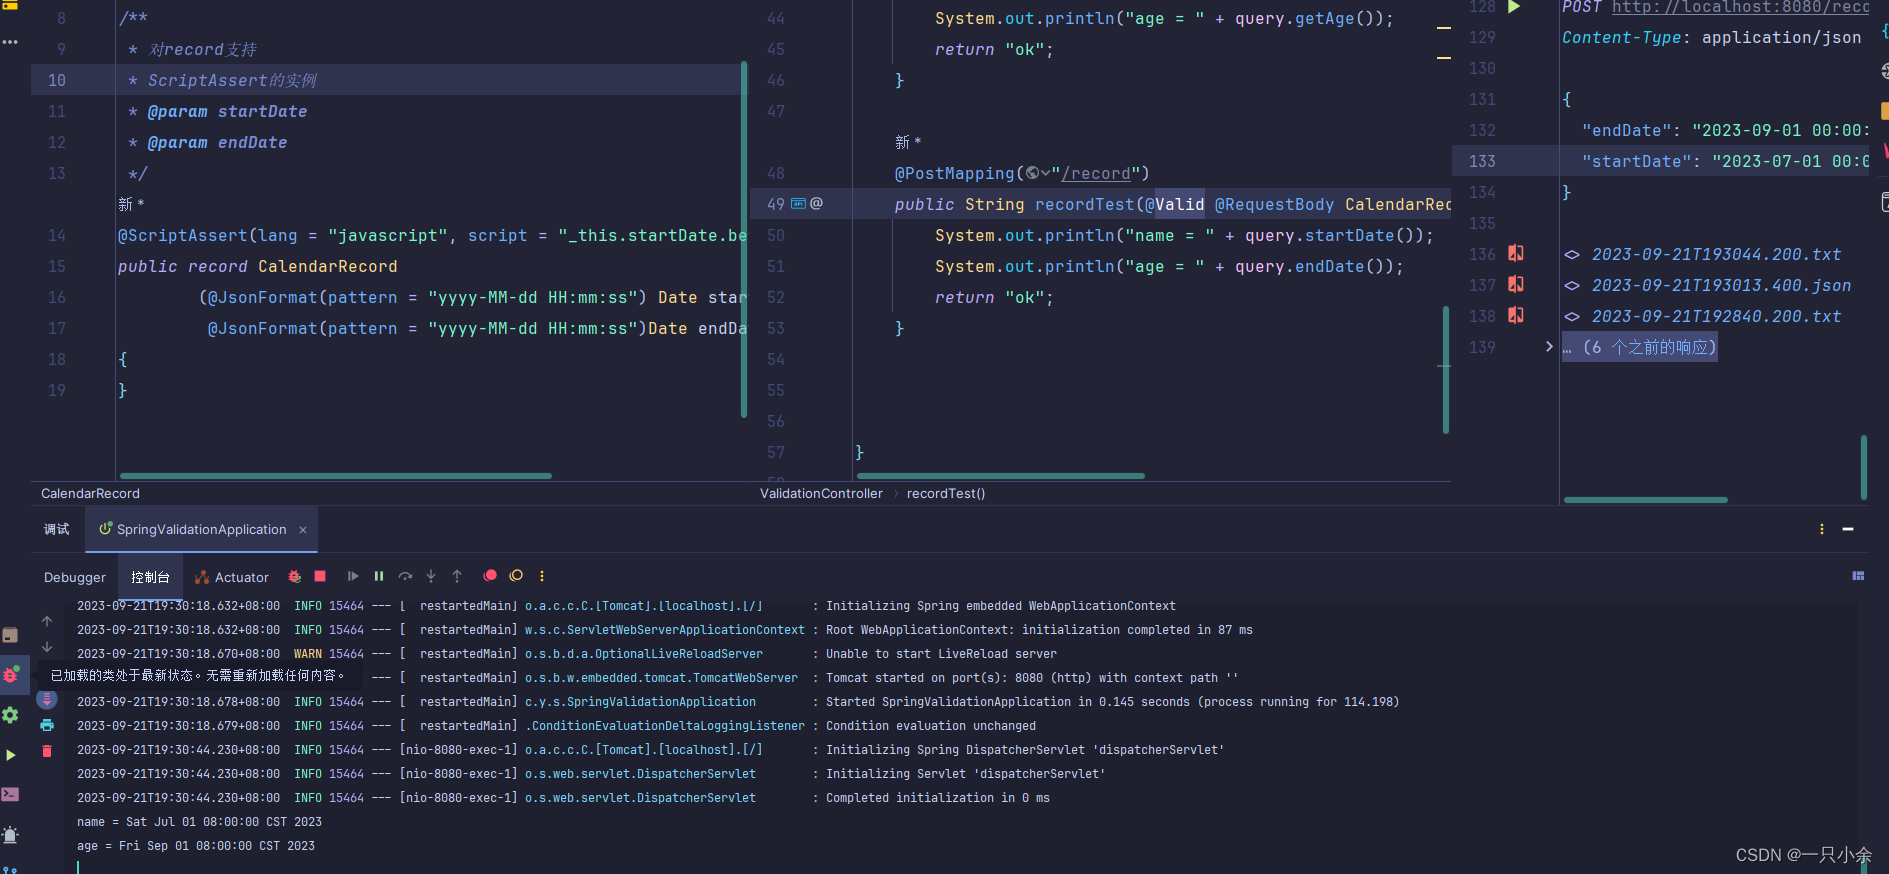Viewport: 1889px width, 874px height.
Task: Click the 调试 tool window label
Action: coord(57,529)
